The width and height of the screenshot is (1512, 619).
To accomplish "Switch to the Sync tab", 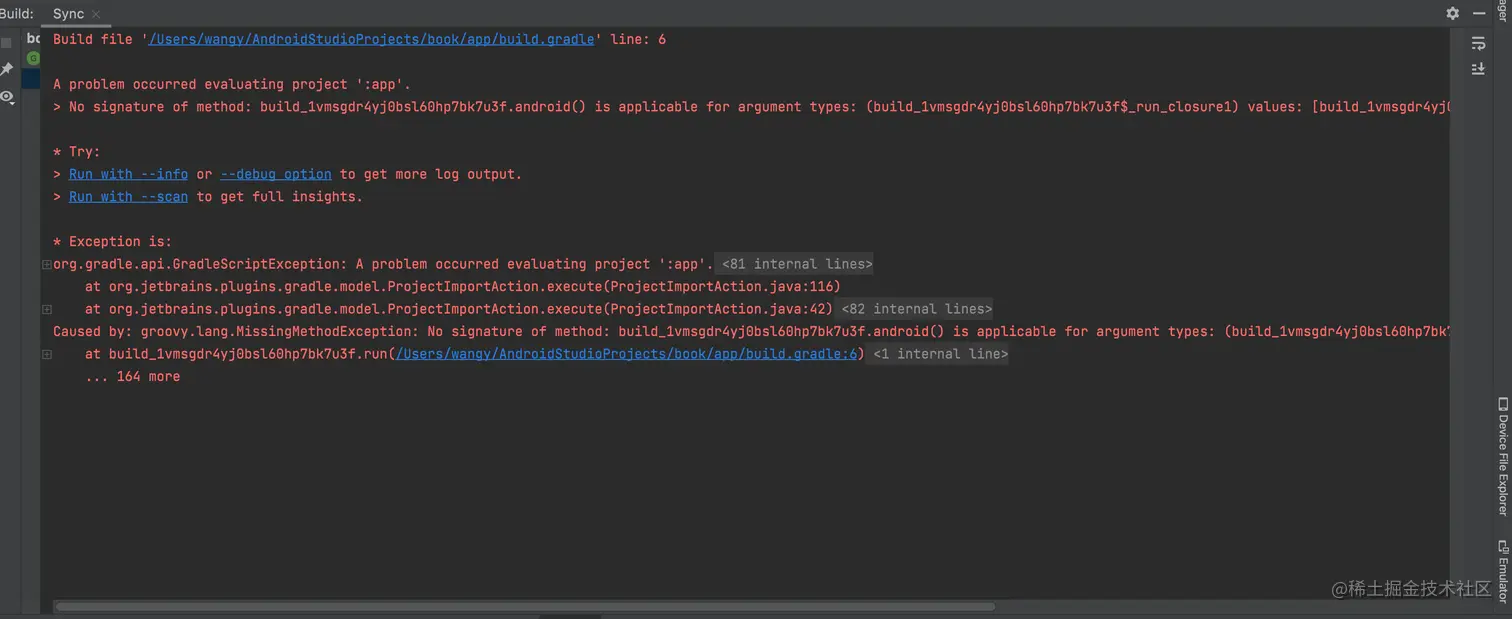I will pos(68,13).
